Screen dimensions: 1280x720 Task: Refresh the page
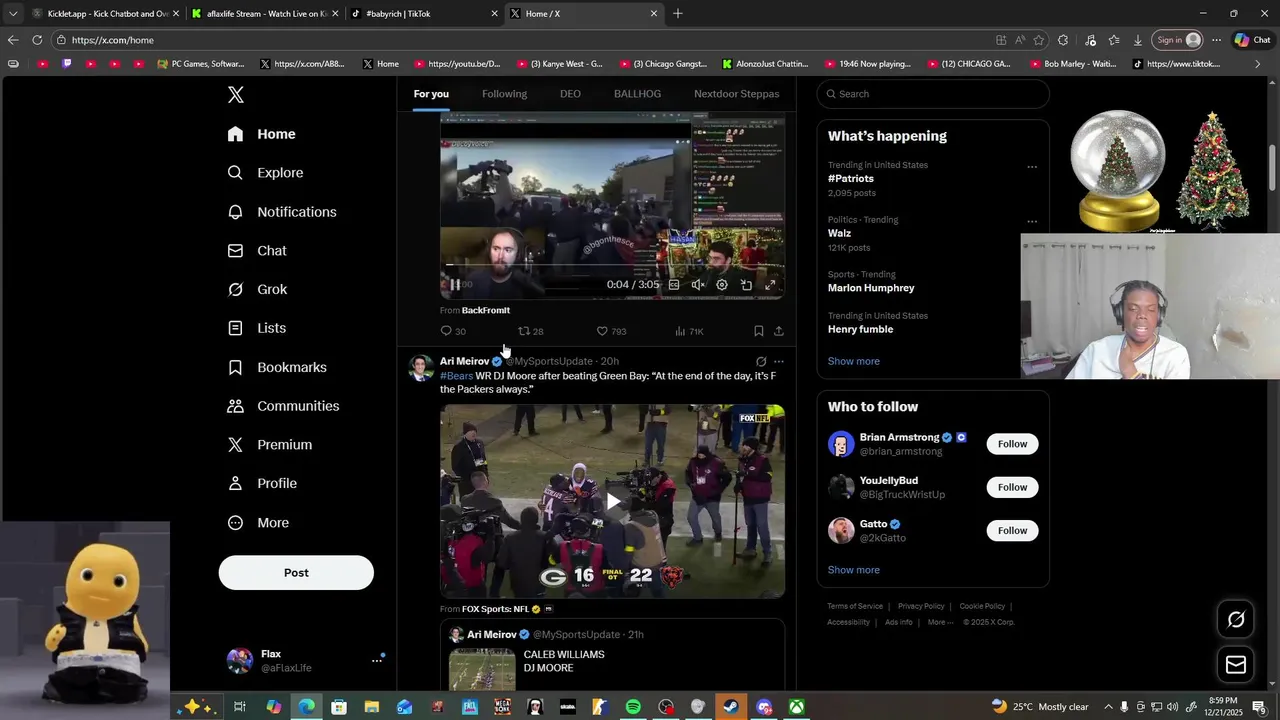(37, 40)
